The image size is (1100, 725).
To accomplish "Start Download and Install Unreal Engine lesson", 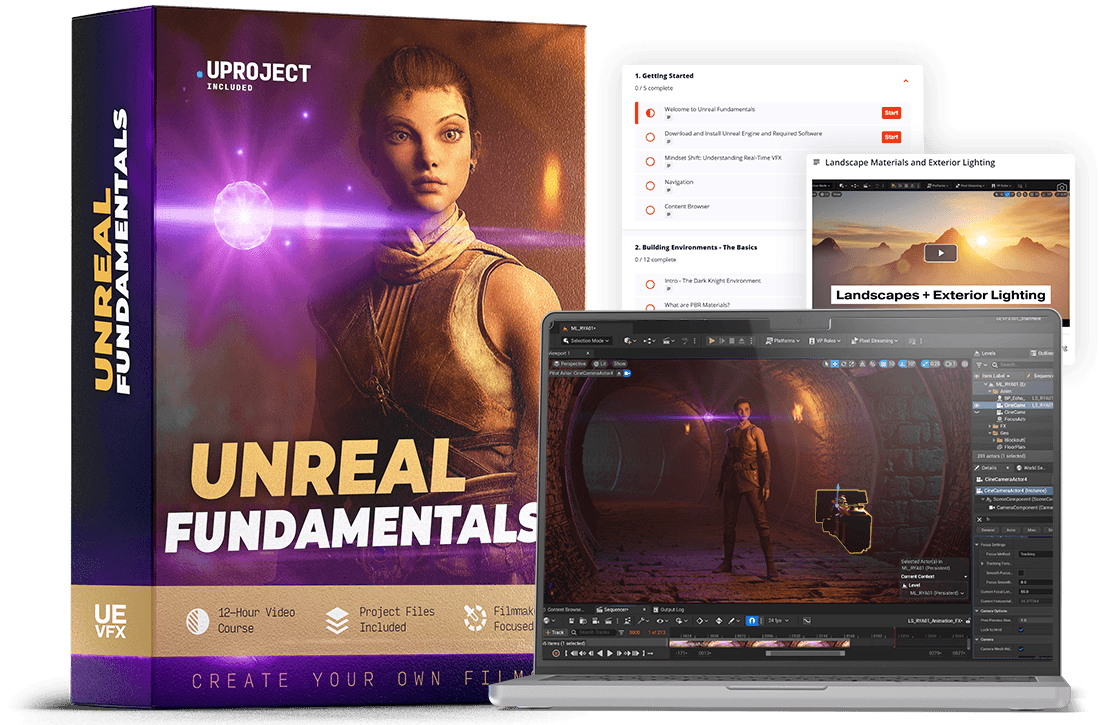I will click(x=891, y=137).
